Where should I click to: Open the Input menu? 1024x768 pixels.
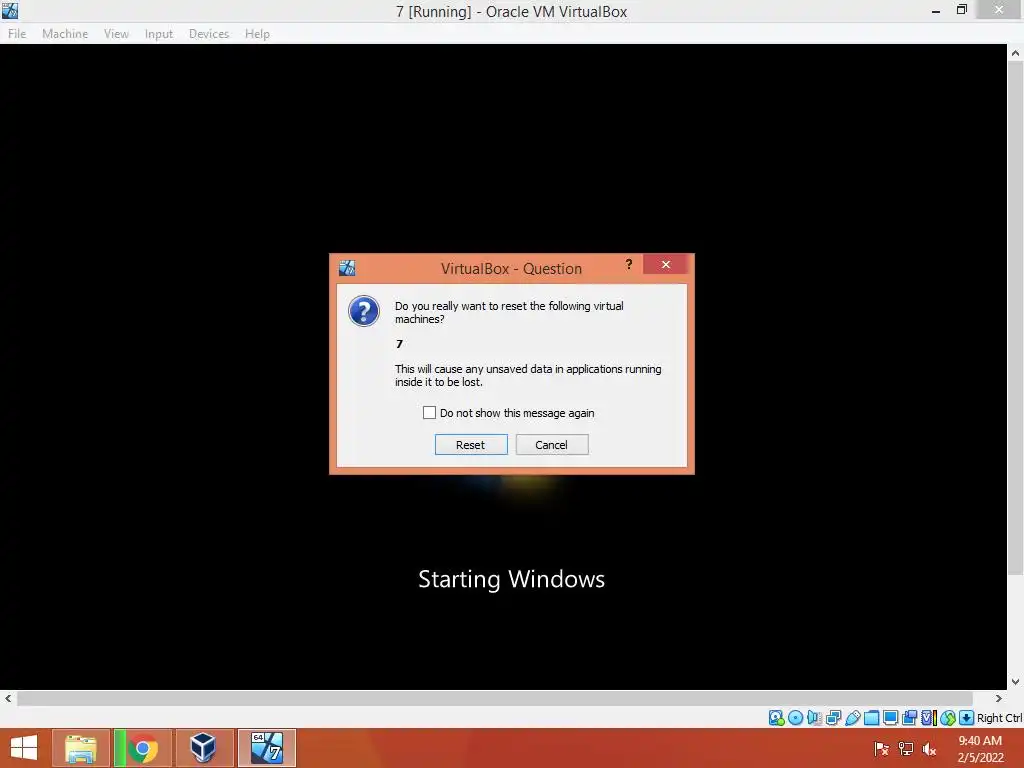(159, 34)
